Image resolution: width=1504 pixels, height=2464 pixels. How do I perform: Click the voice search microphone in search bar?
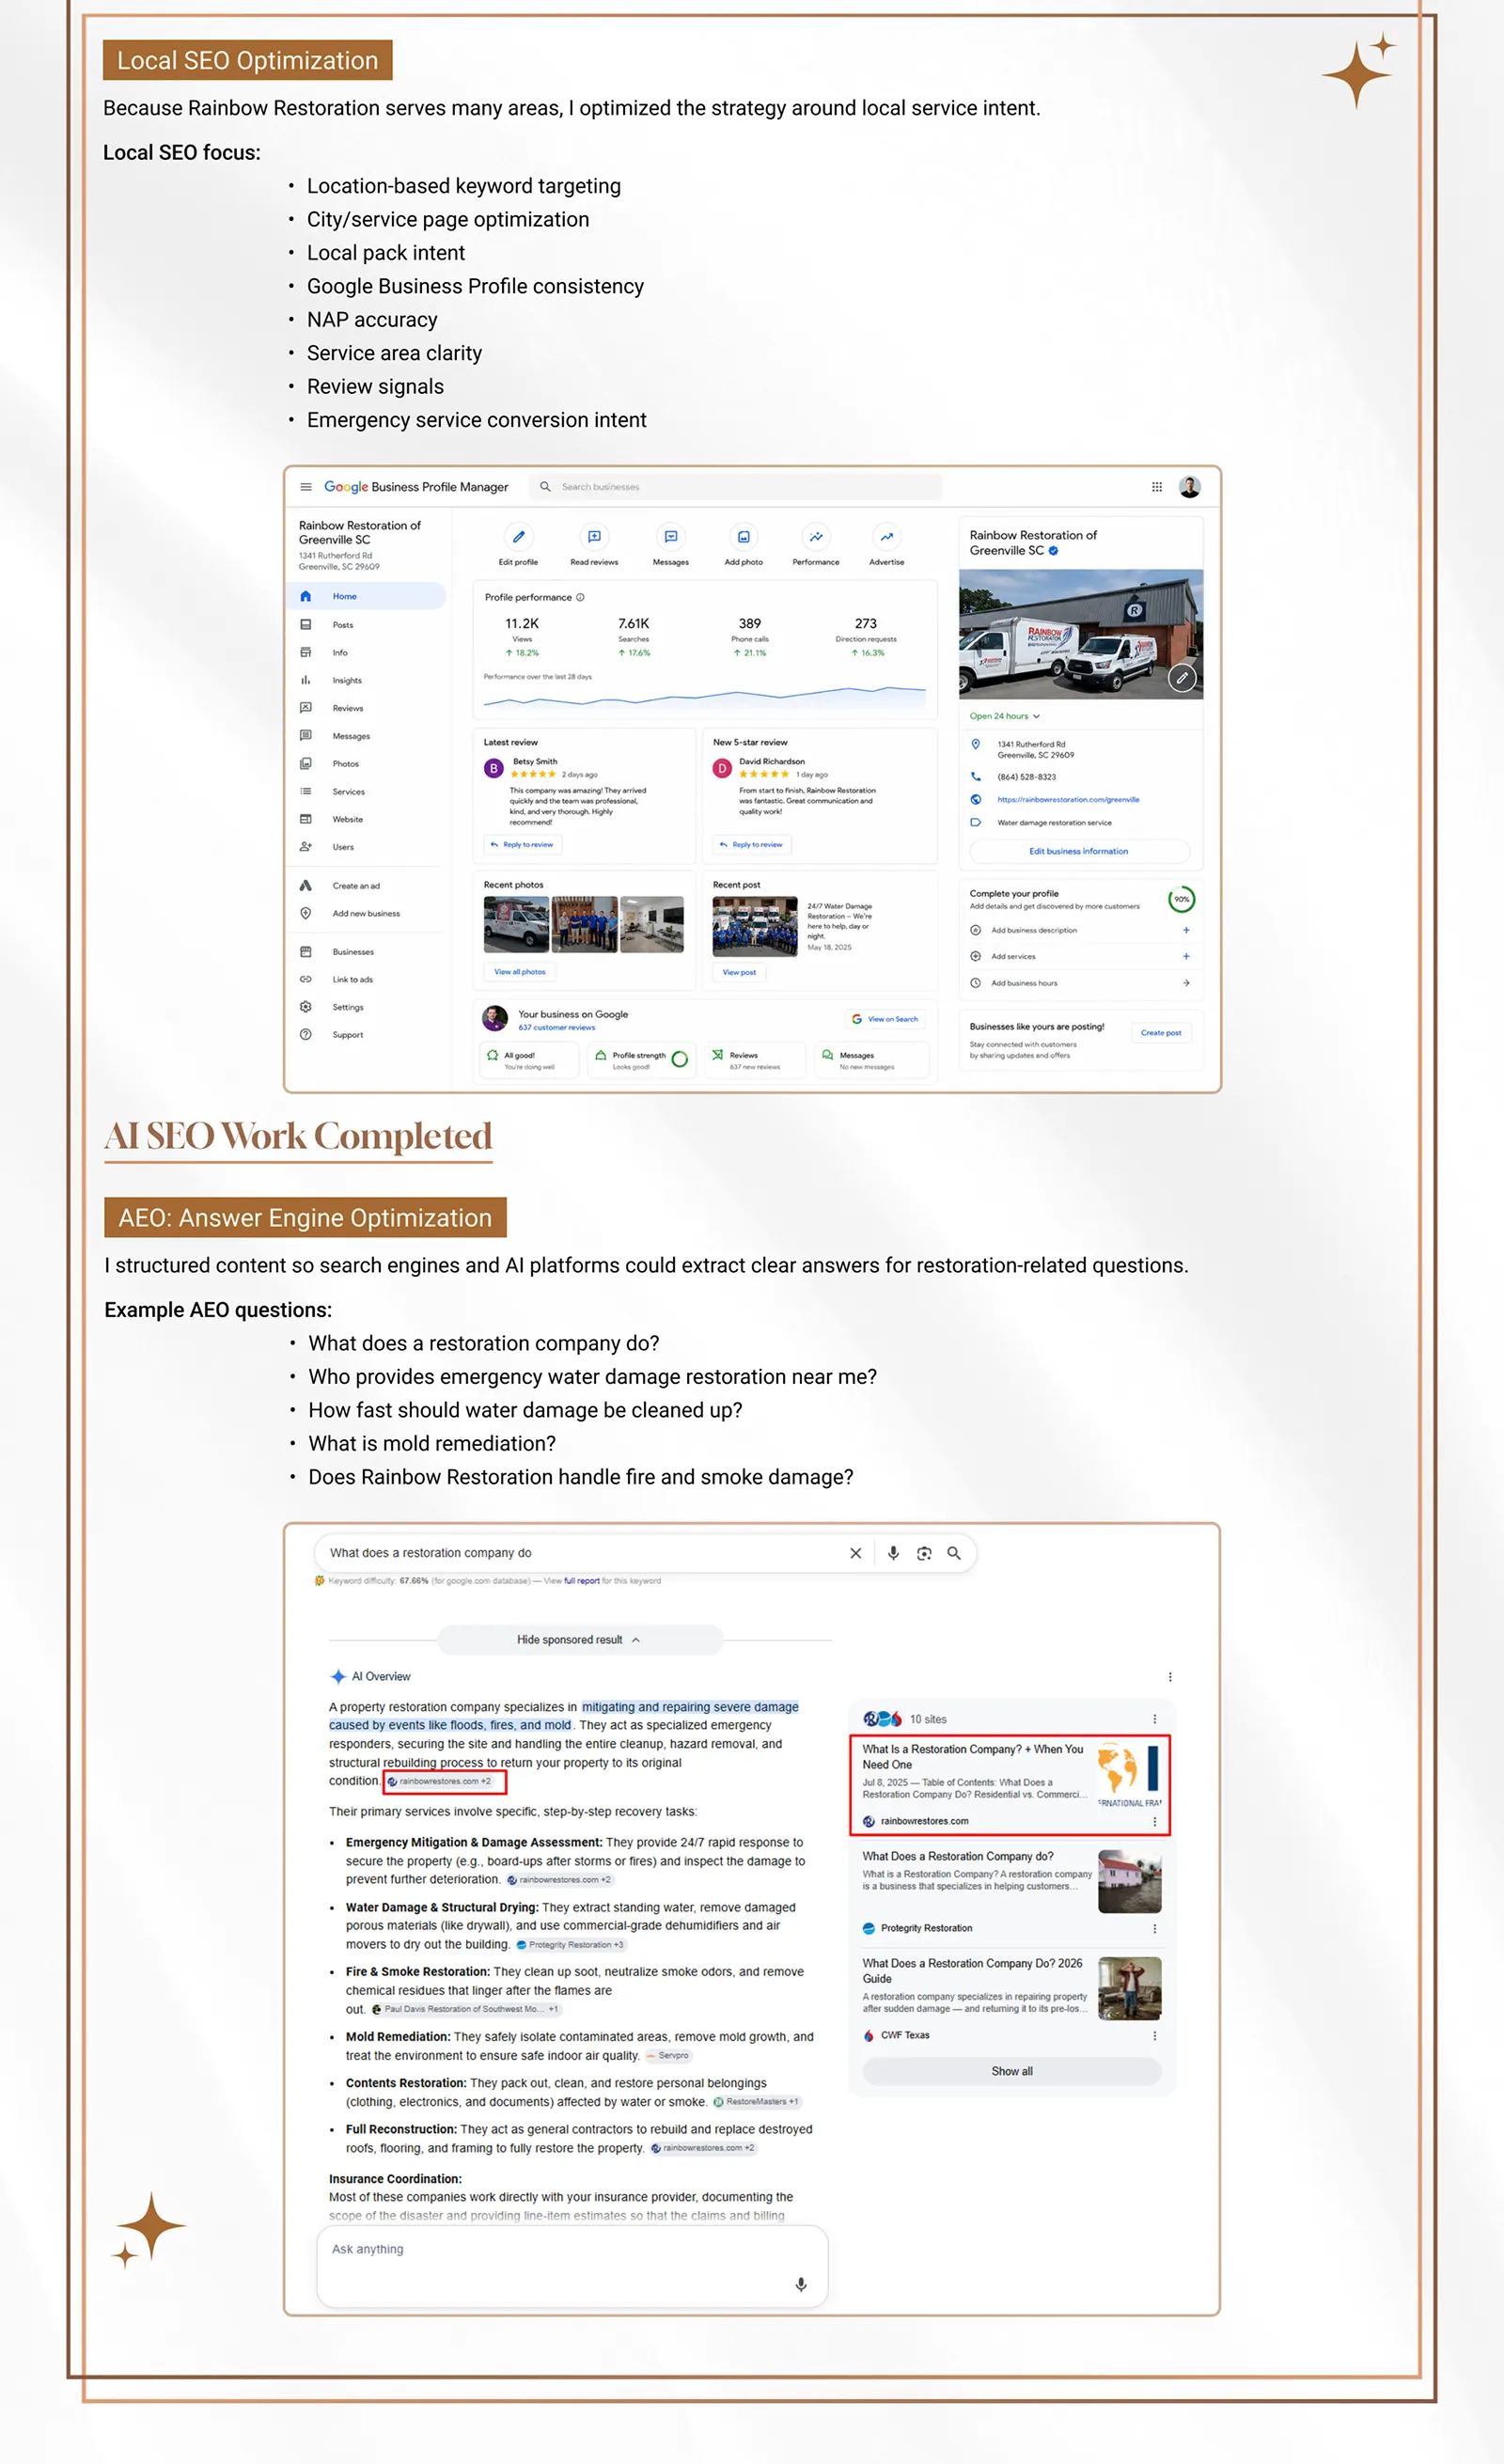(893, 1553)
